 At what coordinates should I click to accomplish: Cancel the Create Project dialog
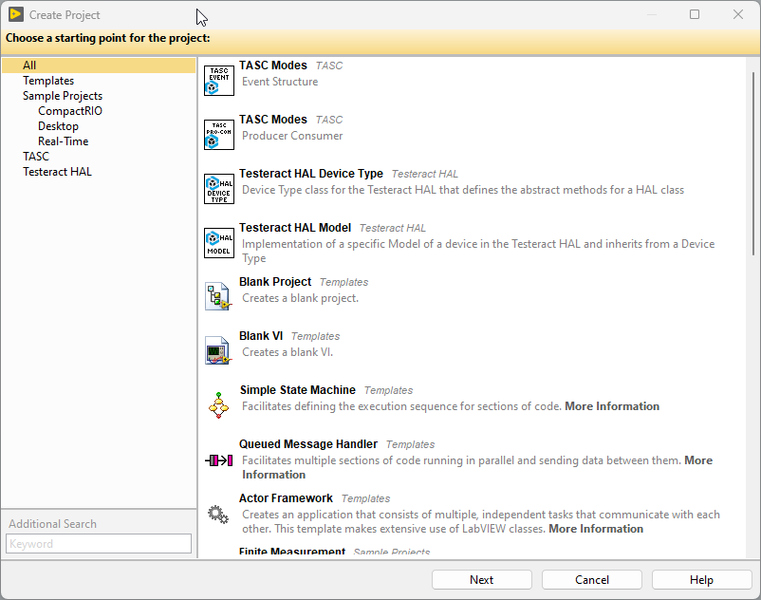click(592, 580)
